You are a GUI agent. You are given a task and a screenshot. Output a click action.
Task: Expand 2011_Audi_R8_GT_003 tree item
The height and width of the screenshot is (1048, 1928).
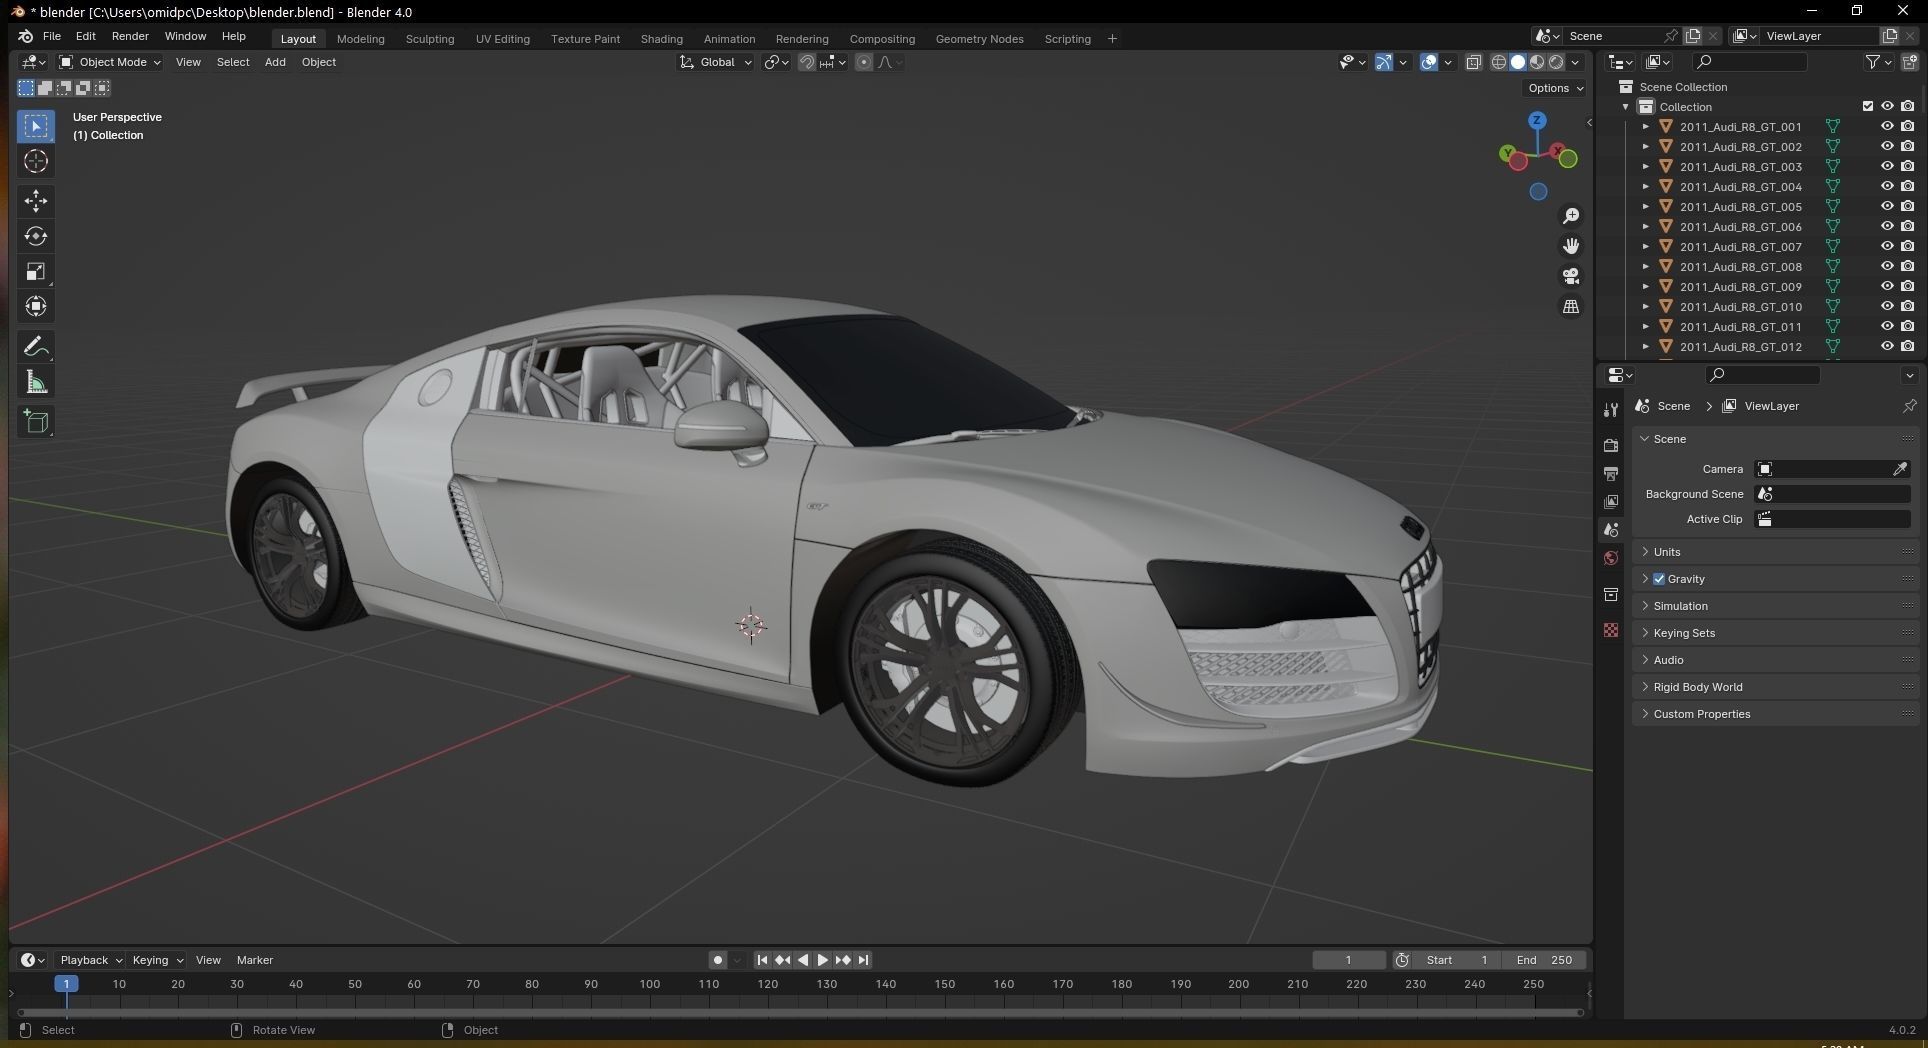pos(1646,166)
